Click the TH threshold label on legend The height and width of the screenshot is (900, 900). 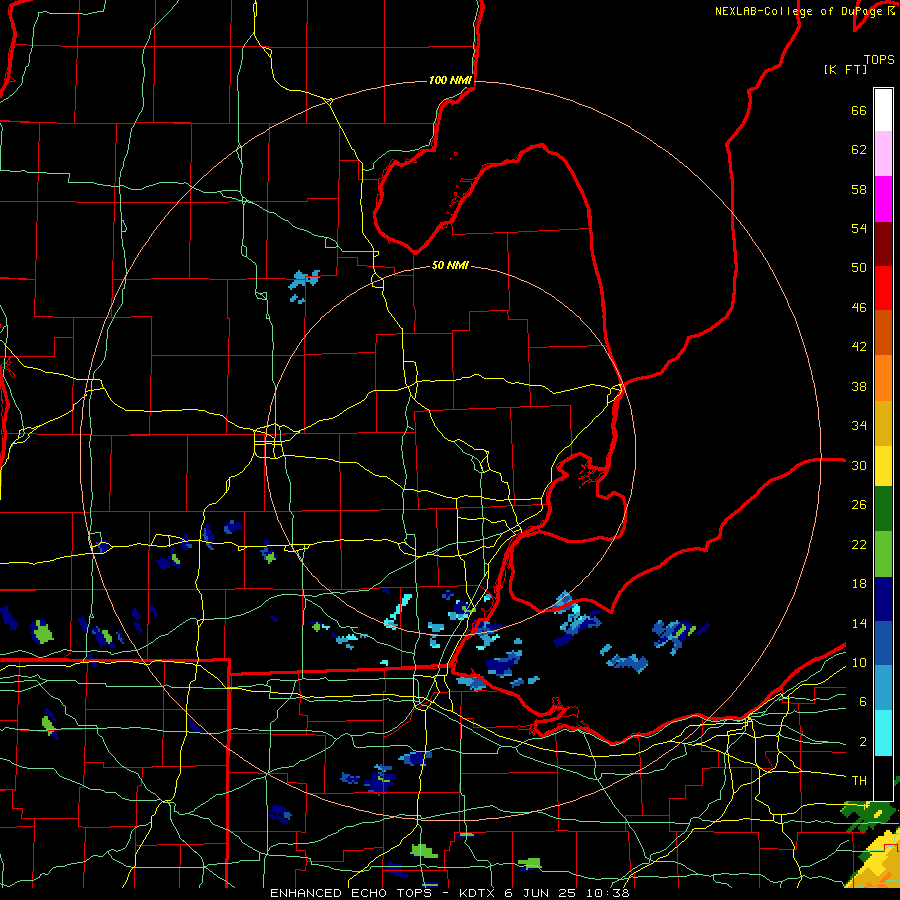859,781
